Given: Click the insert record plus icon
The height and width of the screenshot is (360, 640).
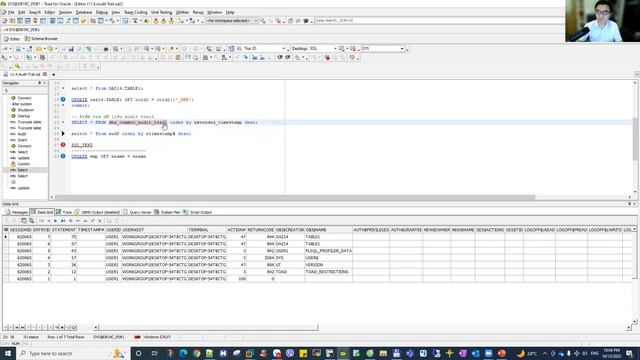Looking at the screenshot, I should 71,221.
